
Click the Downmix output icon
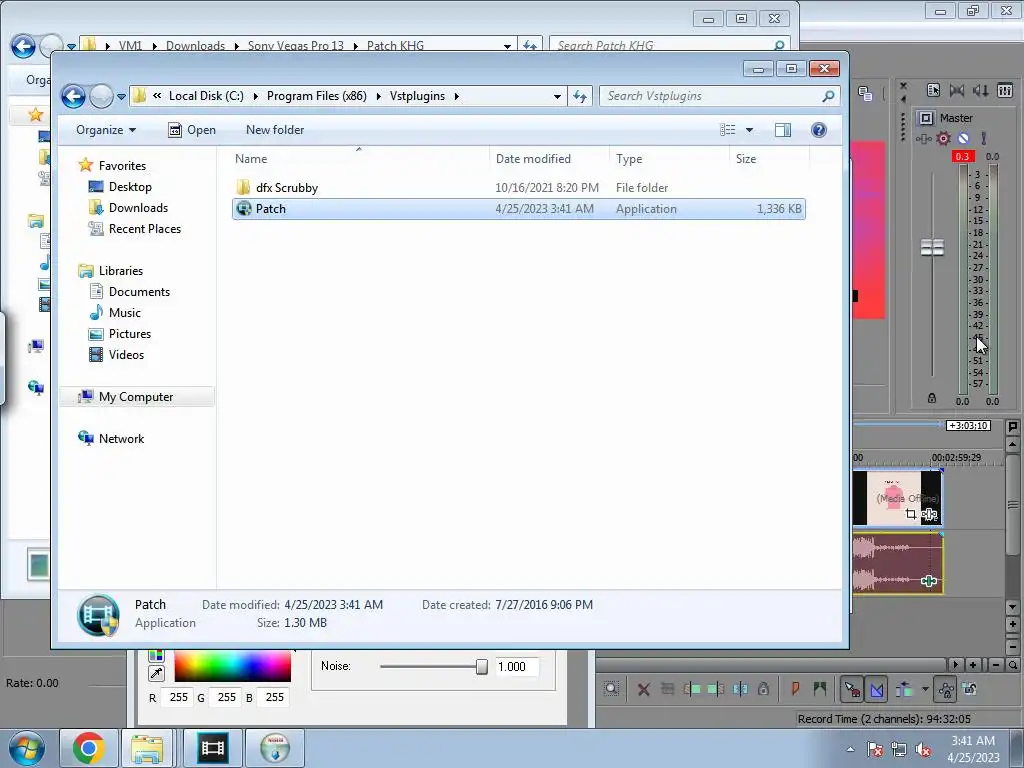[x=957, y=90]
